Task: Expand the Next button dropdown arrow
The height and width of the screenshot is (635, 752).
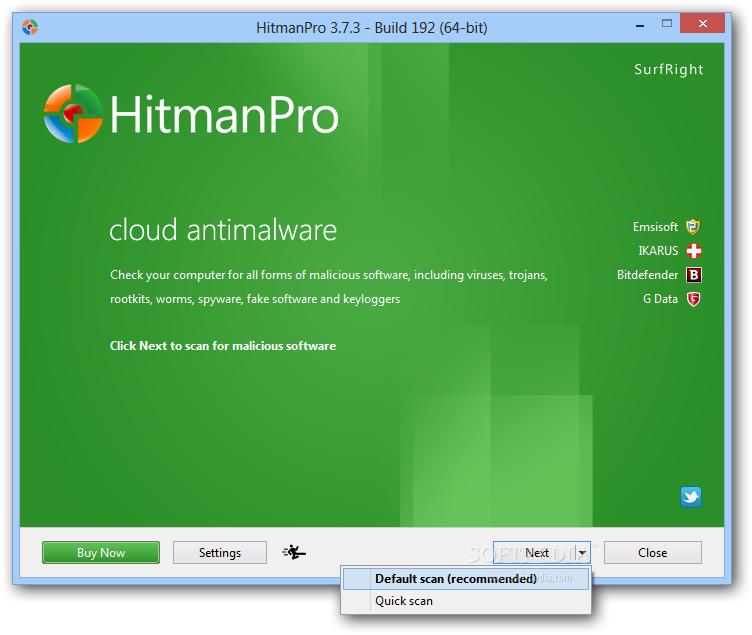Action: coord(583,553)
